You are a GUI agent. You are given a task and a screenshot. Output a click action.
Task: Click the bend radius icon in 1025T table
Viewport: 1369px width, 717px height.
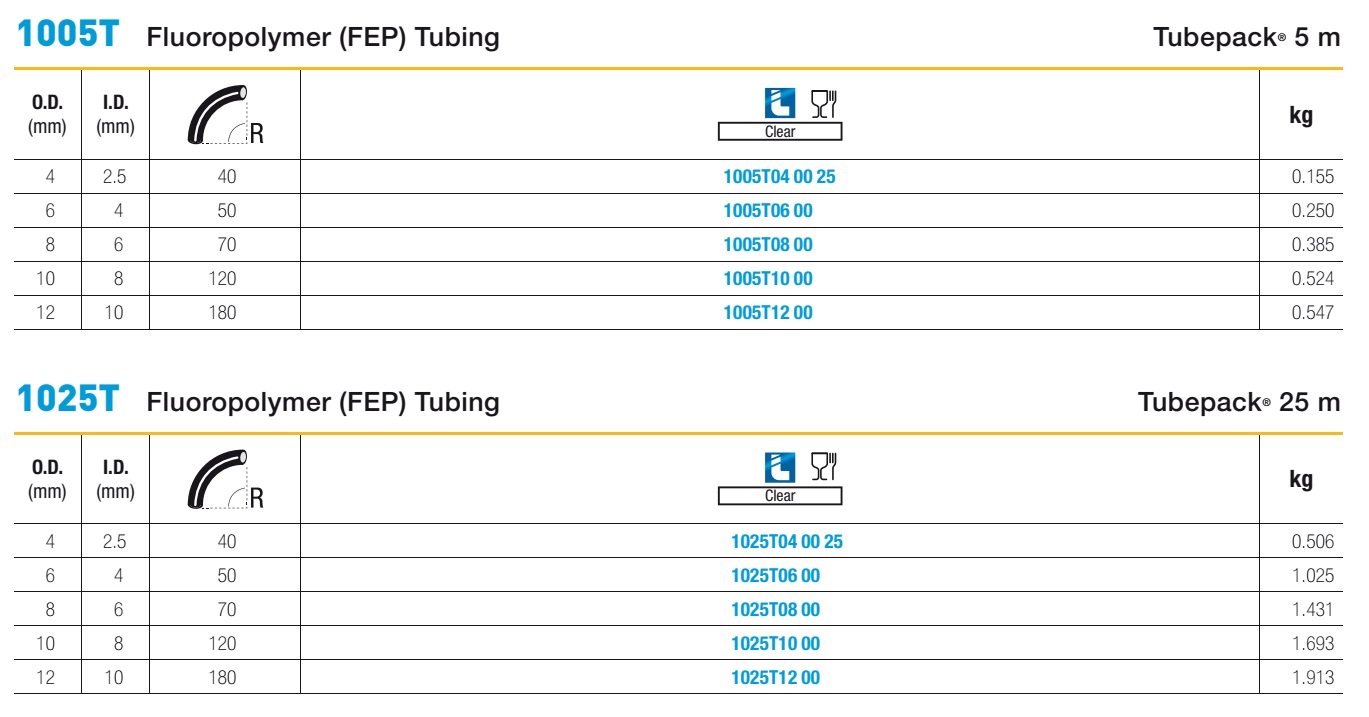point(226,480)
